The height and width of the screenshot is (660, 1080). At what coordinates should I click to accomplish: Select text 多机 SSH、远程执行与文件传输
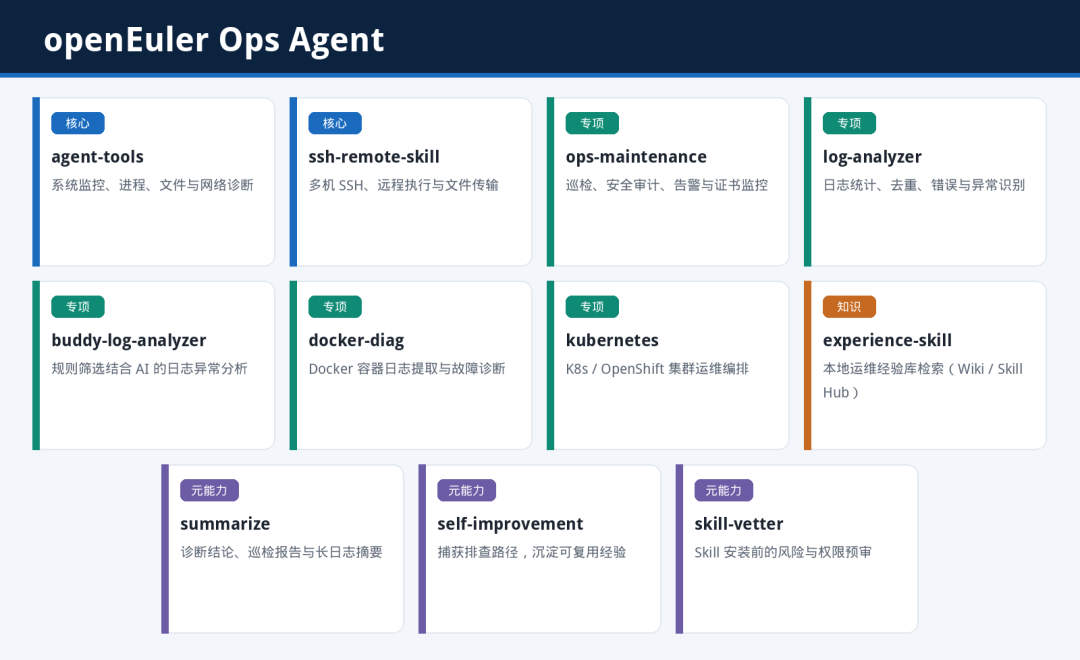point(403,185)
